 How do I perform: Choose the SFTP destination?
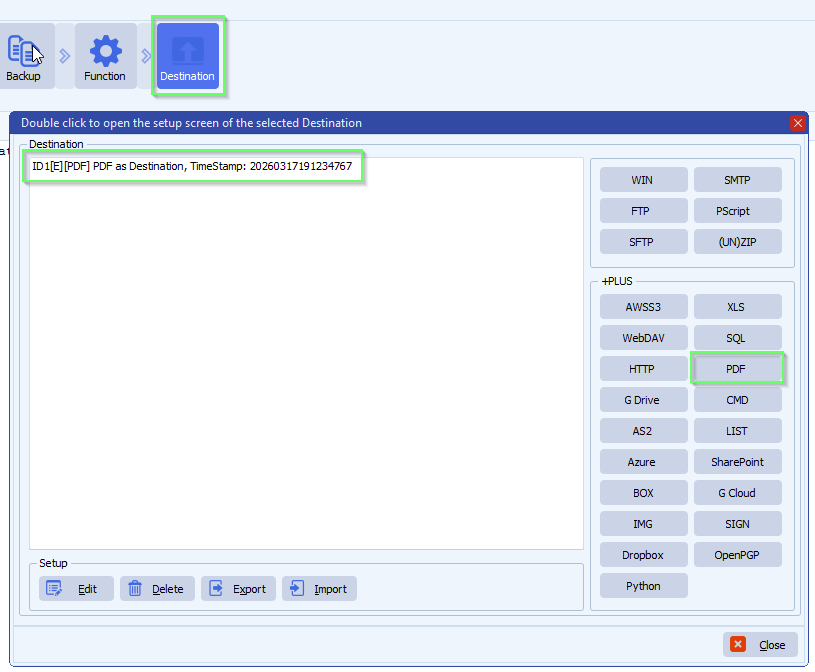click(x=643, y=241)
